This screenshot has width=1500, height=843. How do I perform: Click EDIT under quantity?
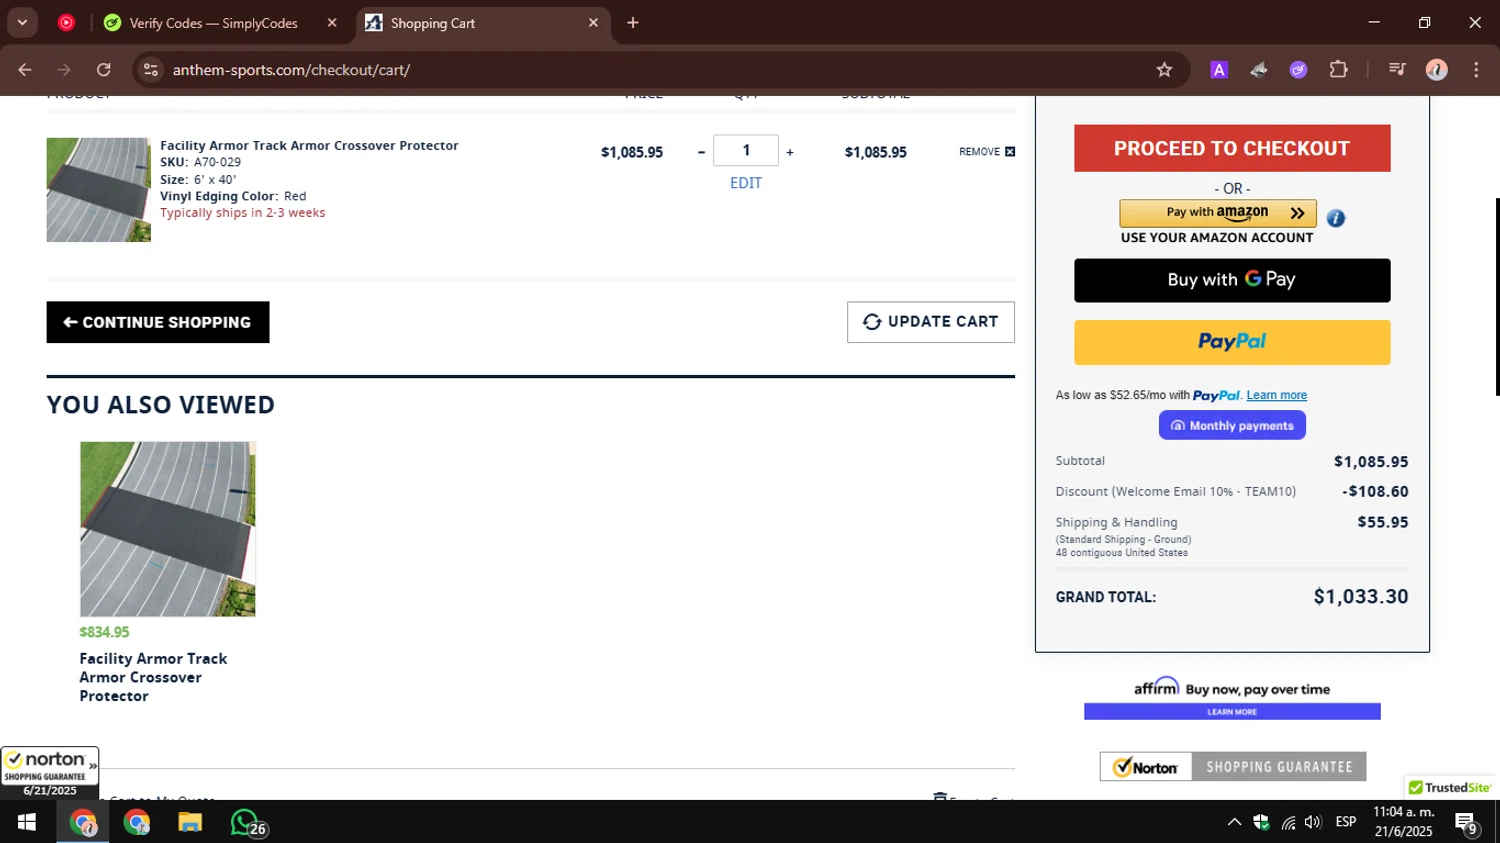(x=746, y=183)
